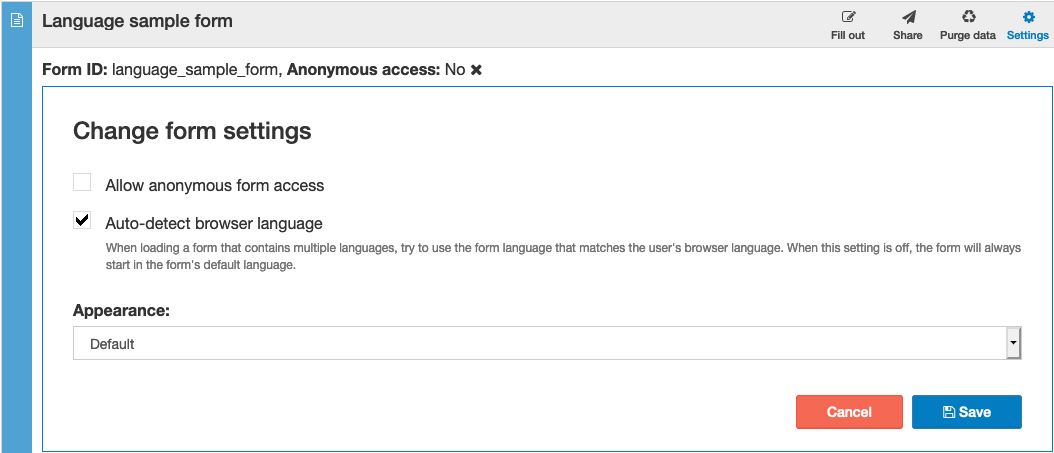
Task: Open the Fill out menu item
Action: (848, 25)
